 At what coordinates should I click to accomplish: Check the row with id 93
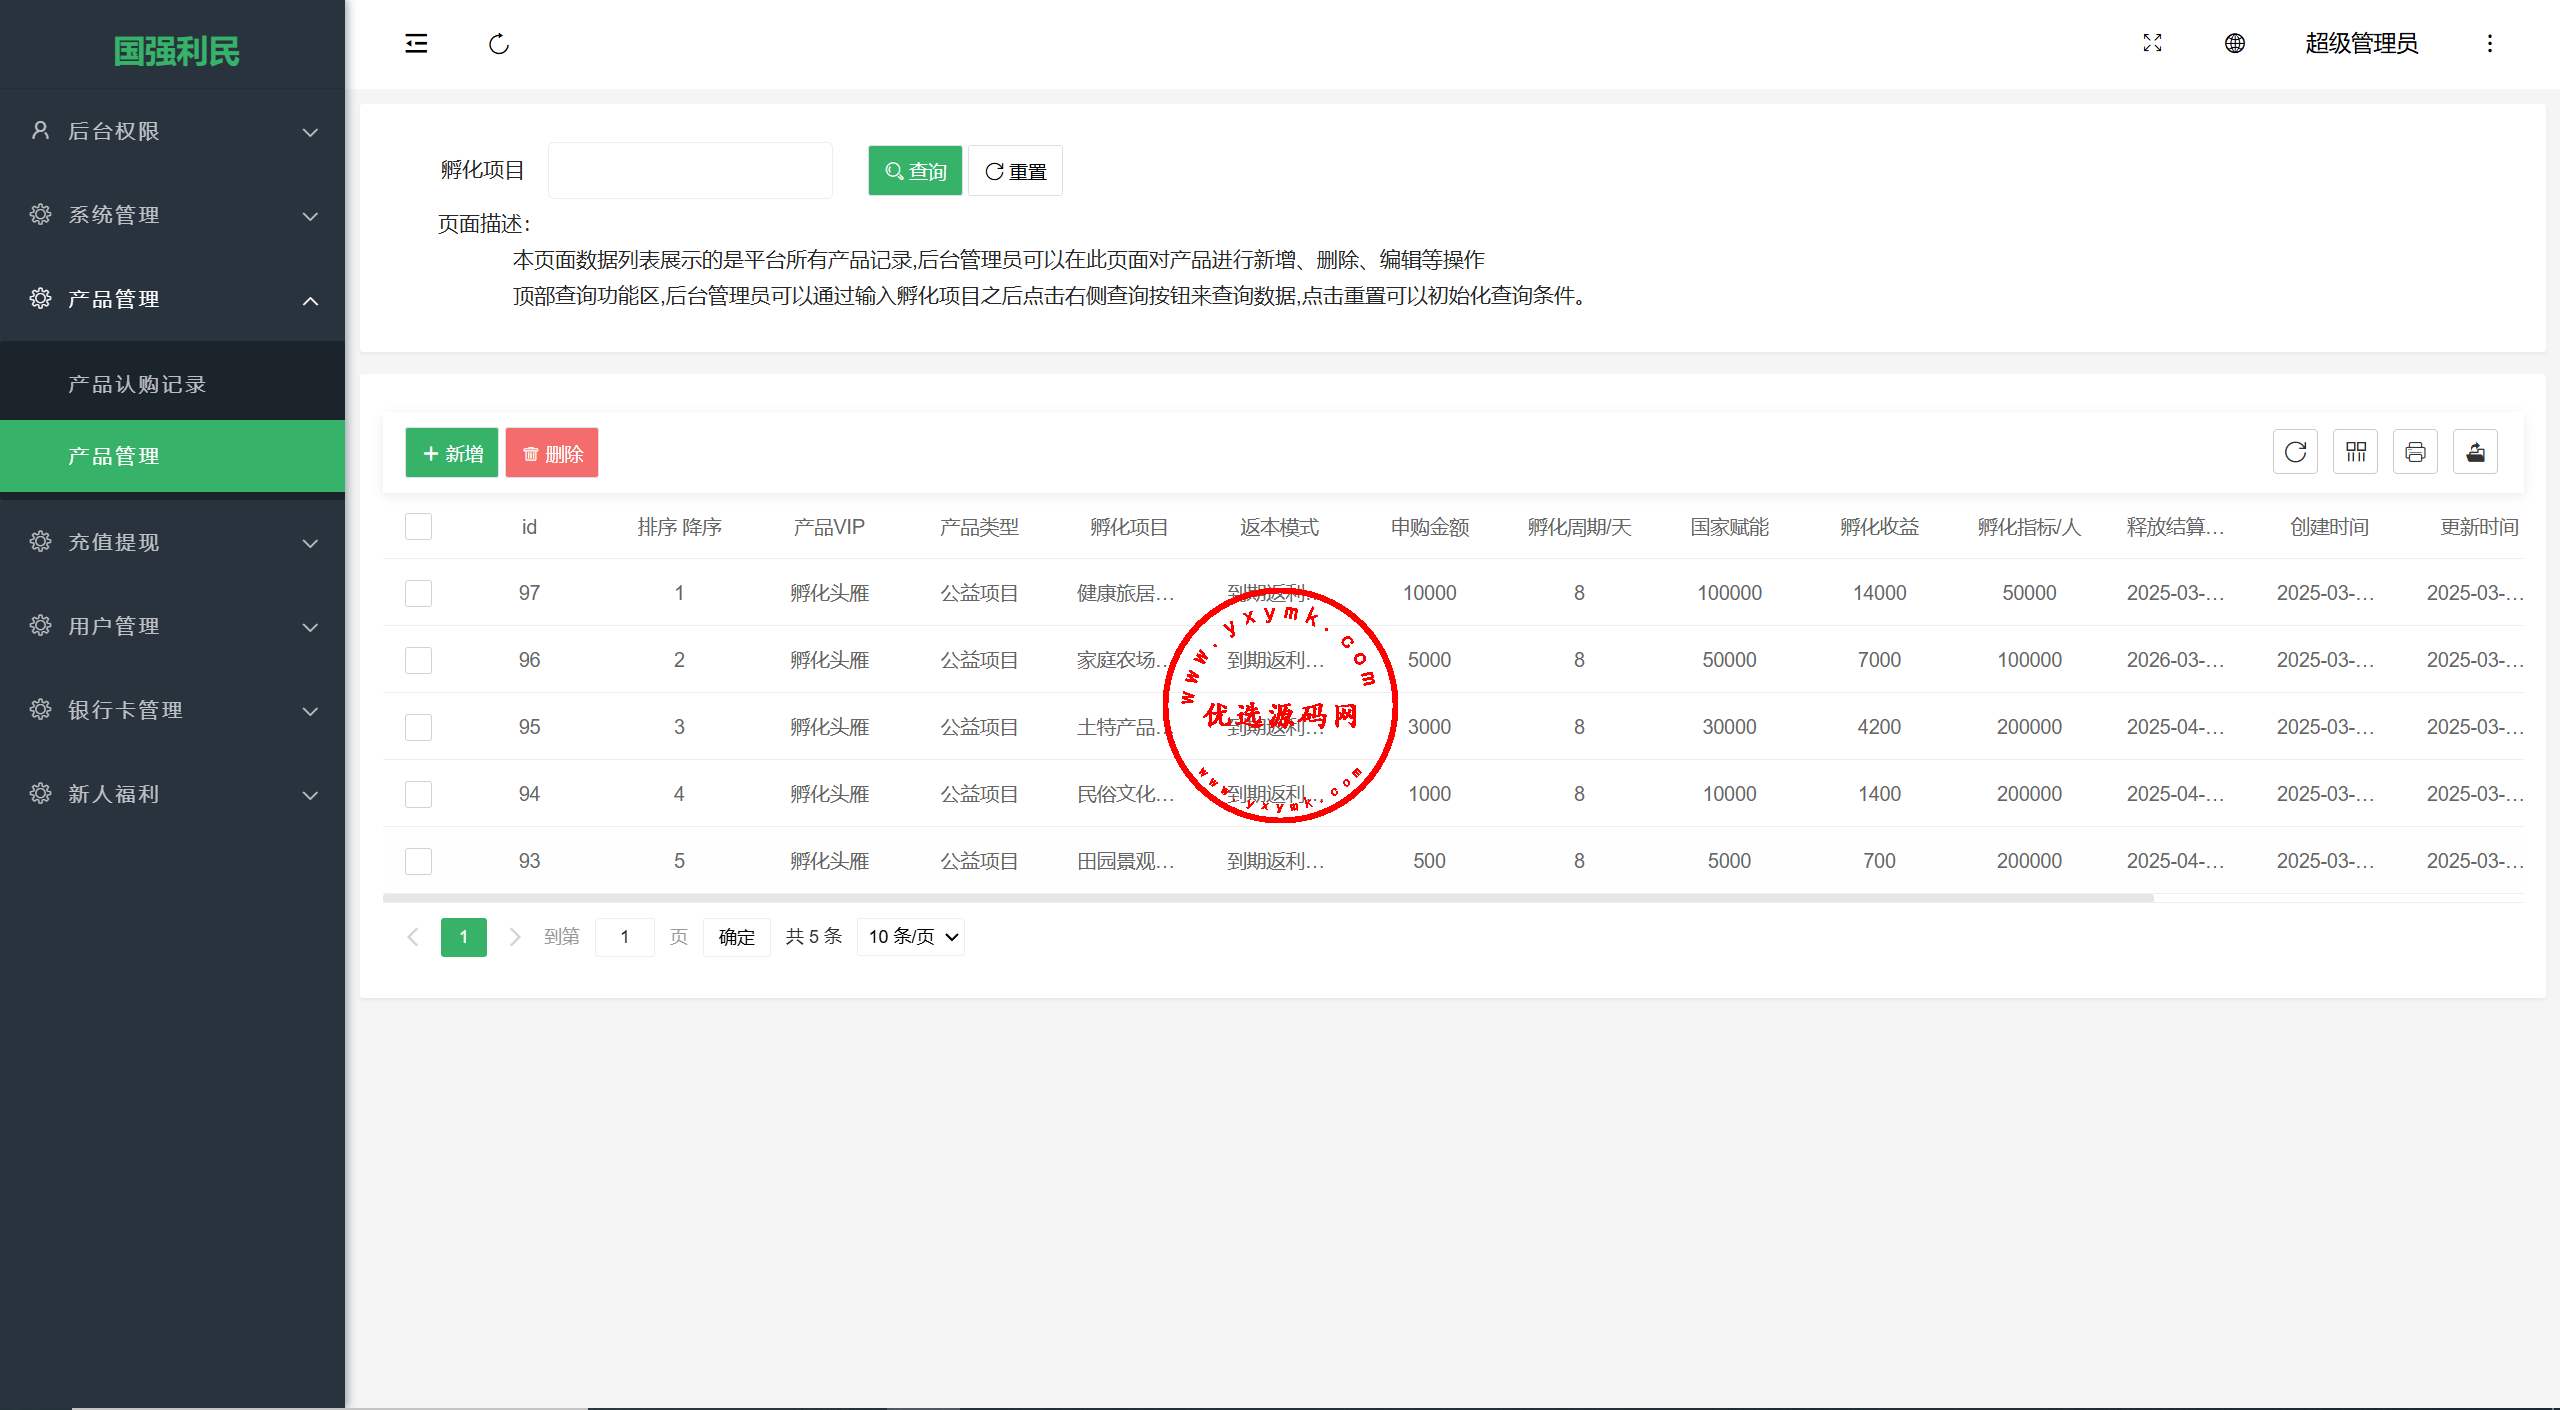pos(418,861)
